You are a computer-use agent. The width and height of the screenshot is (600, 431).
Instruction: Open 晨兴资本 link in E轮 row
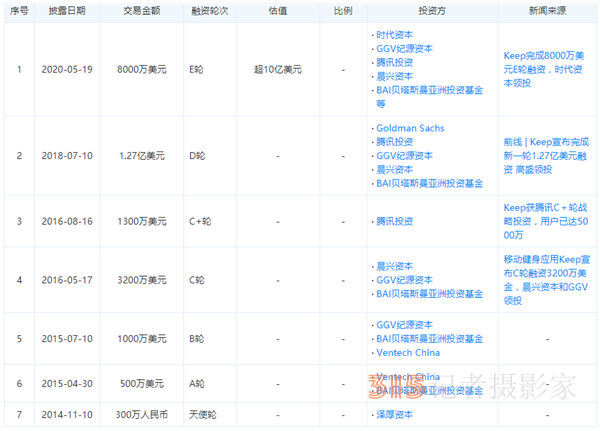(x=395, y=76)
